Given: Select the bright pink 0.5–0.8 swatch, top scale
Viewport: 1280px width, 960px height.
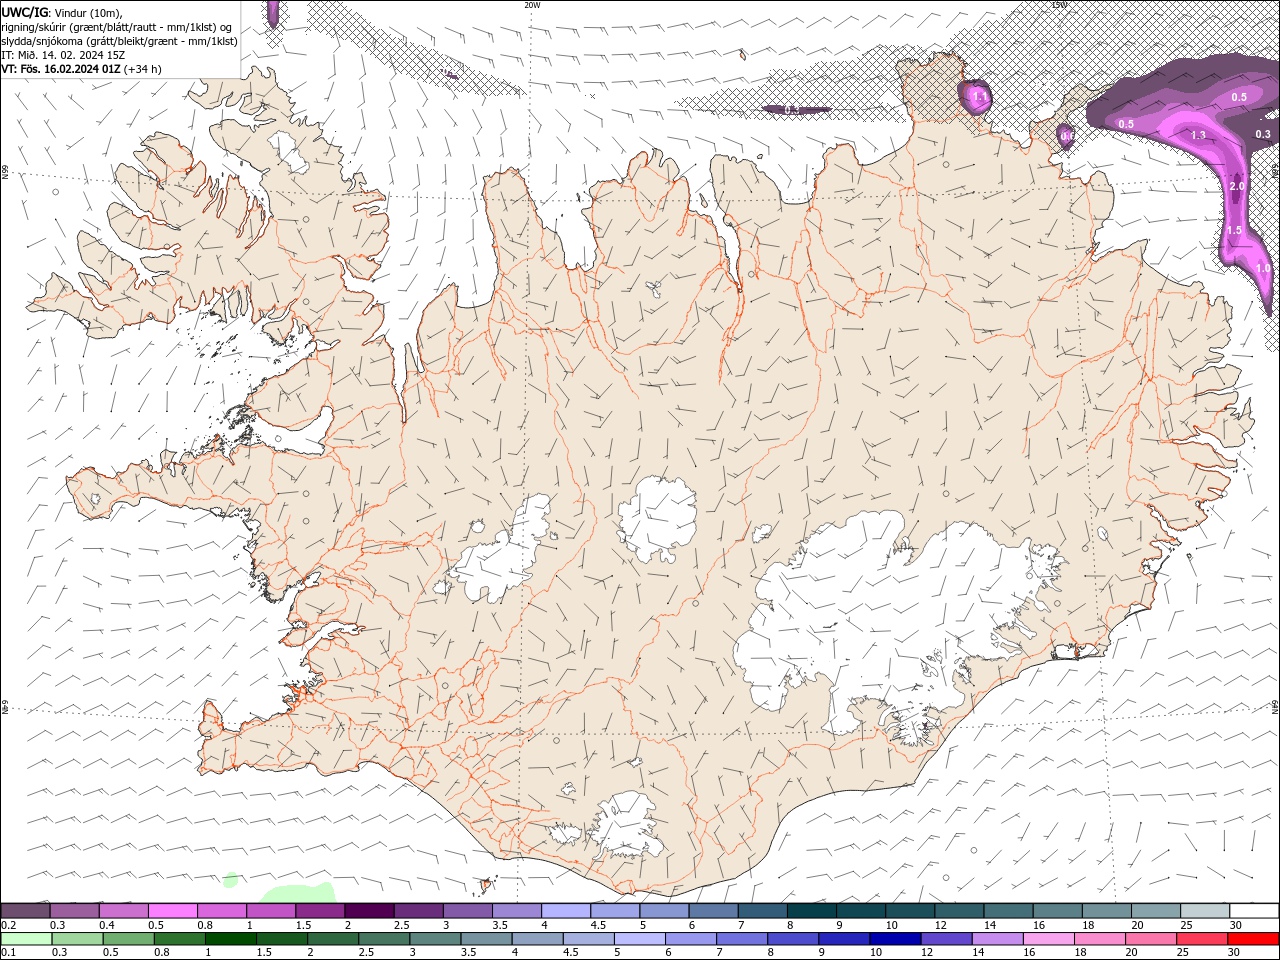Looking at the screenshot, I should (172, 911).
